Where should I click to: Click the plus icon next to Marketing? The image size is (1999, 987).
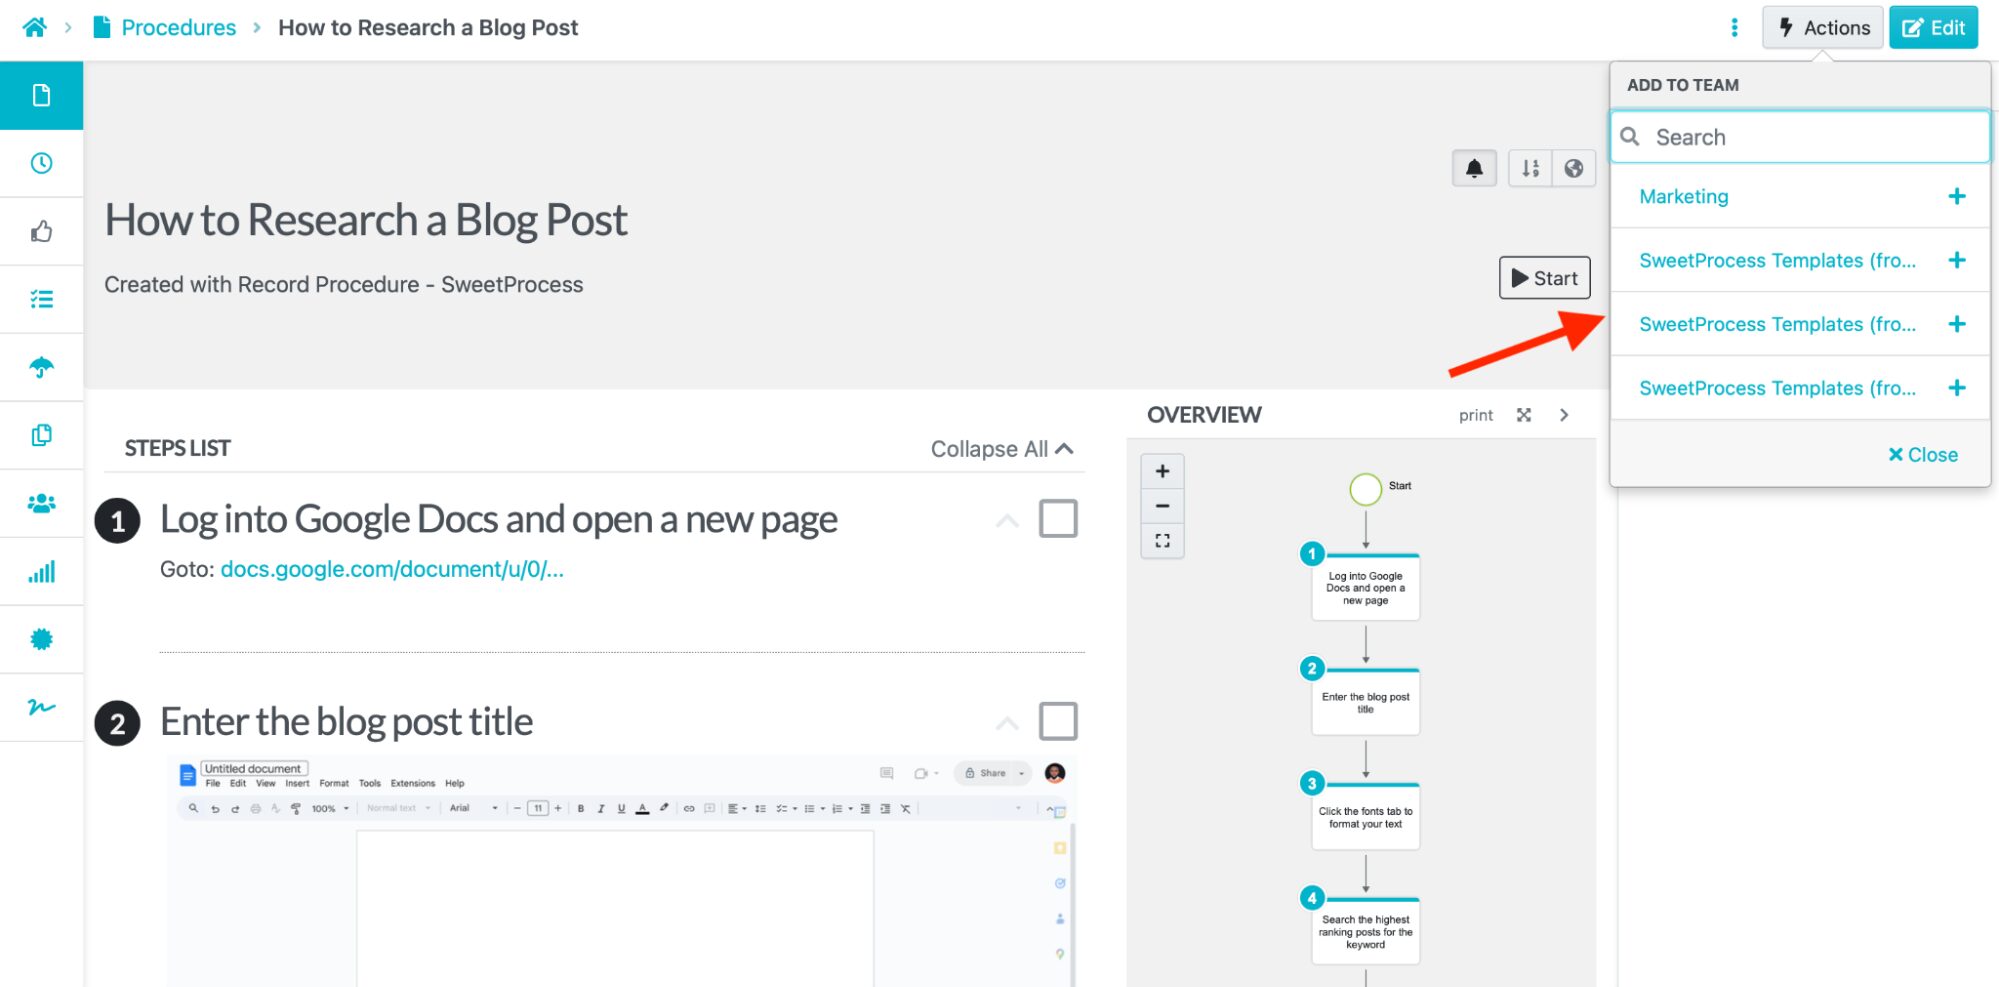coord(1957,196)
